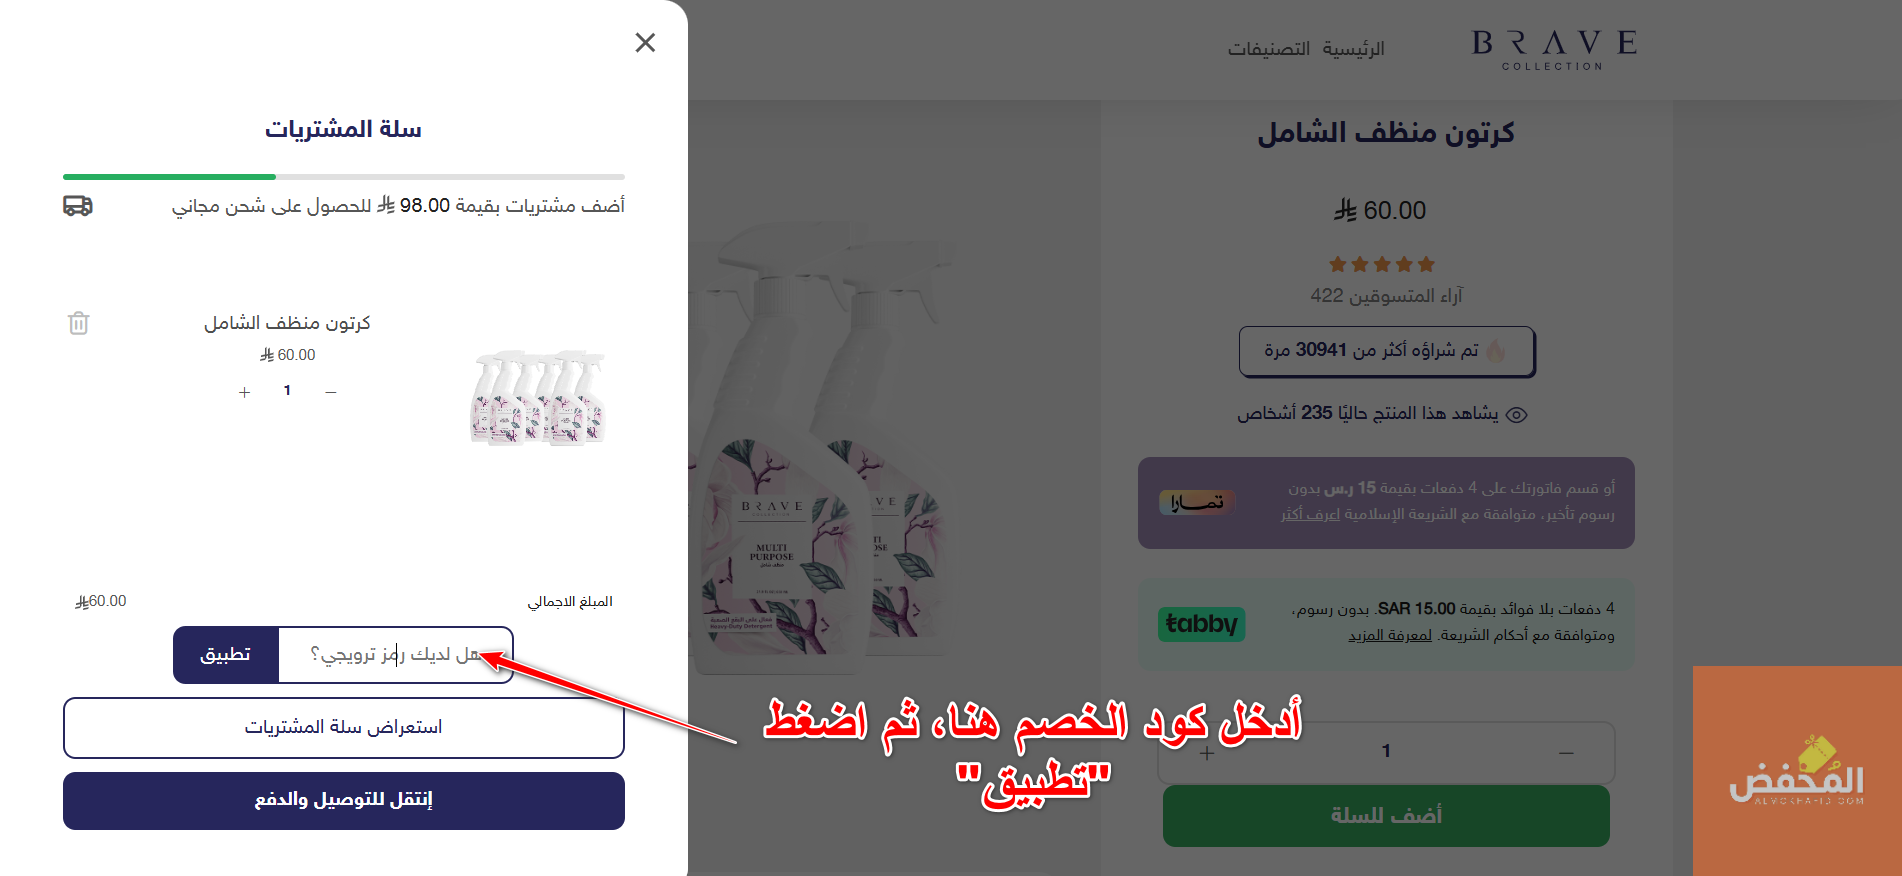Click the Brave Collection logo
The image size is (1902, 876).
(x=1554, y=49)
